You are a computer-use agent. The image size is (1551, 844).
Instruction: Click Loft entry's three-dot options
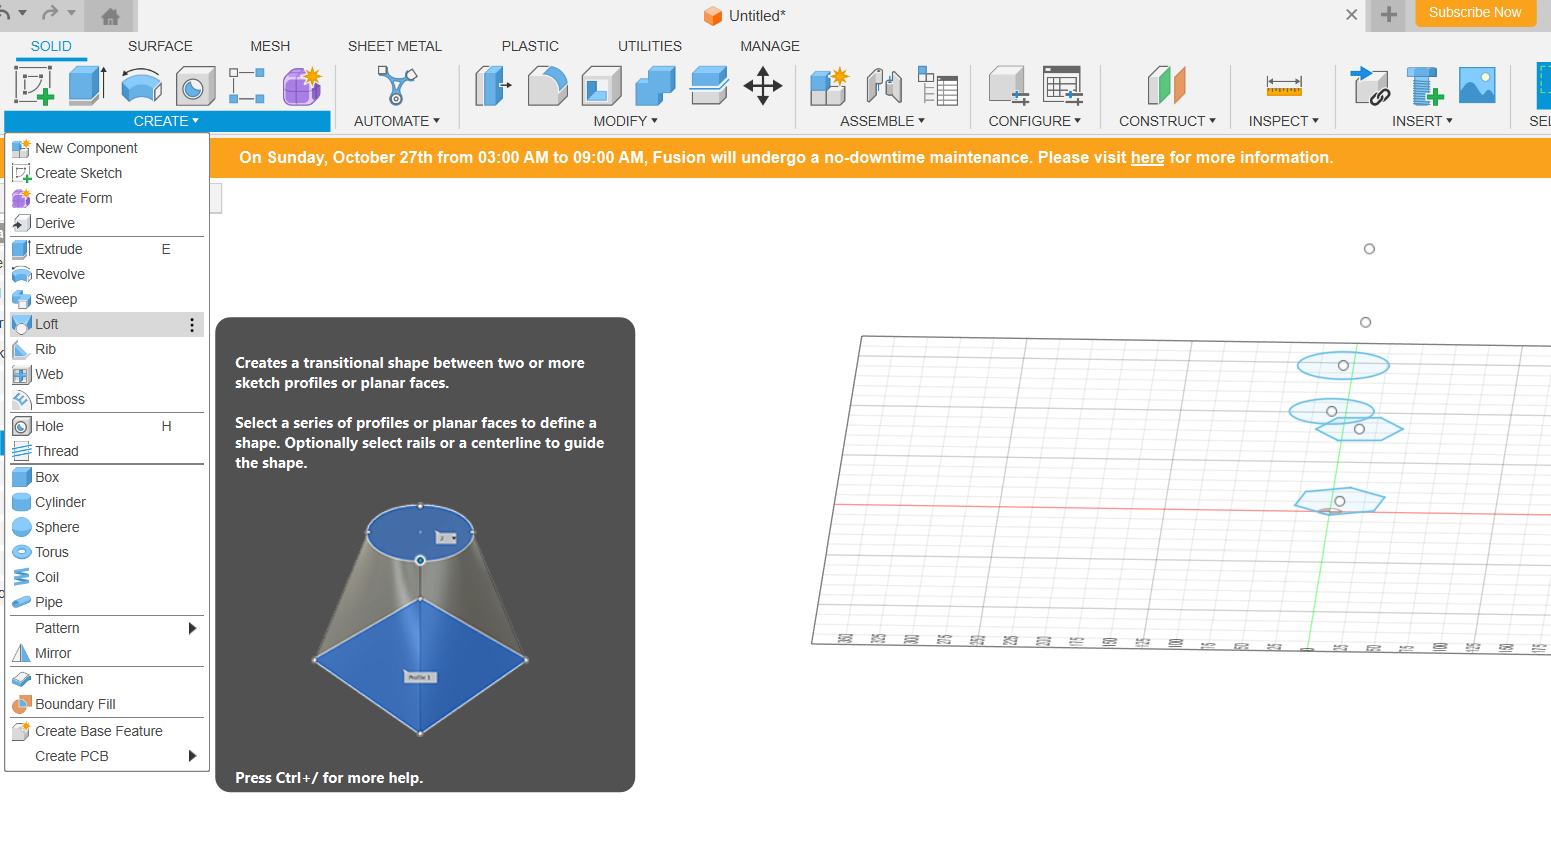(x=192, y=325)
